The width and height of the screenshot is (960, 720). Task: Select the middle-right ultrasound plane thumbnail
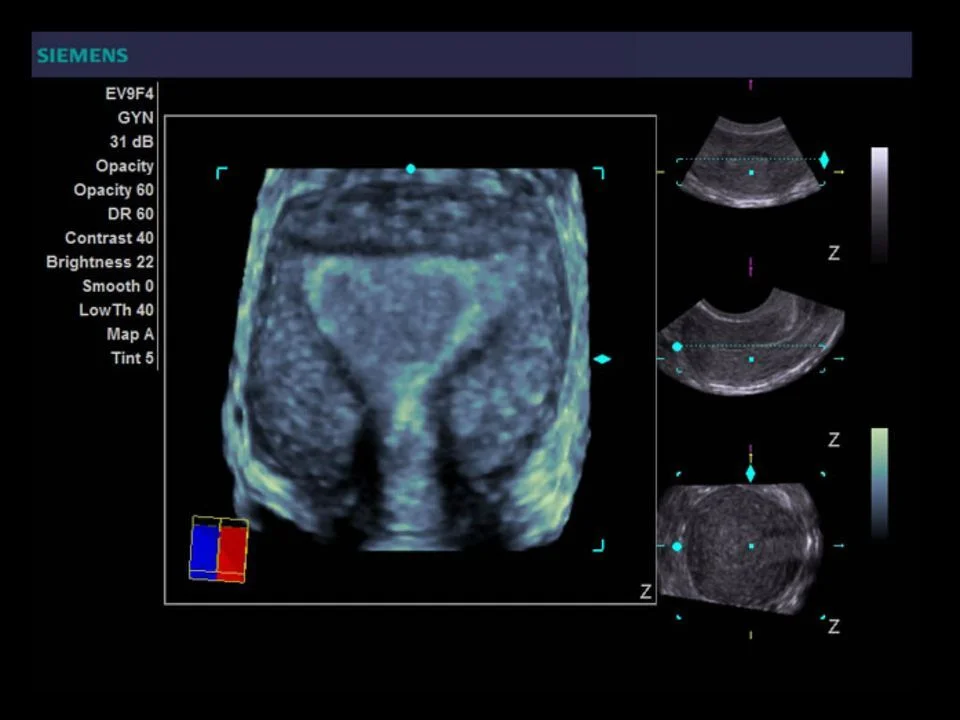click(751, 341)
